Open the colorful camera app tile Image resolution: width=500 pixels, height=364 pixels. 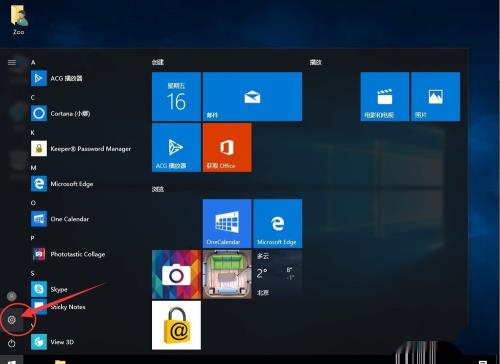coord(176,274)
